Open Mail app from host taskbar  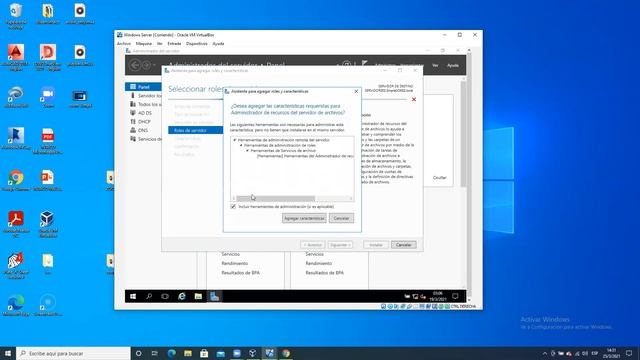pos(220,353)
